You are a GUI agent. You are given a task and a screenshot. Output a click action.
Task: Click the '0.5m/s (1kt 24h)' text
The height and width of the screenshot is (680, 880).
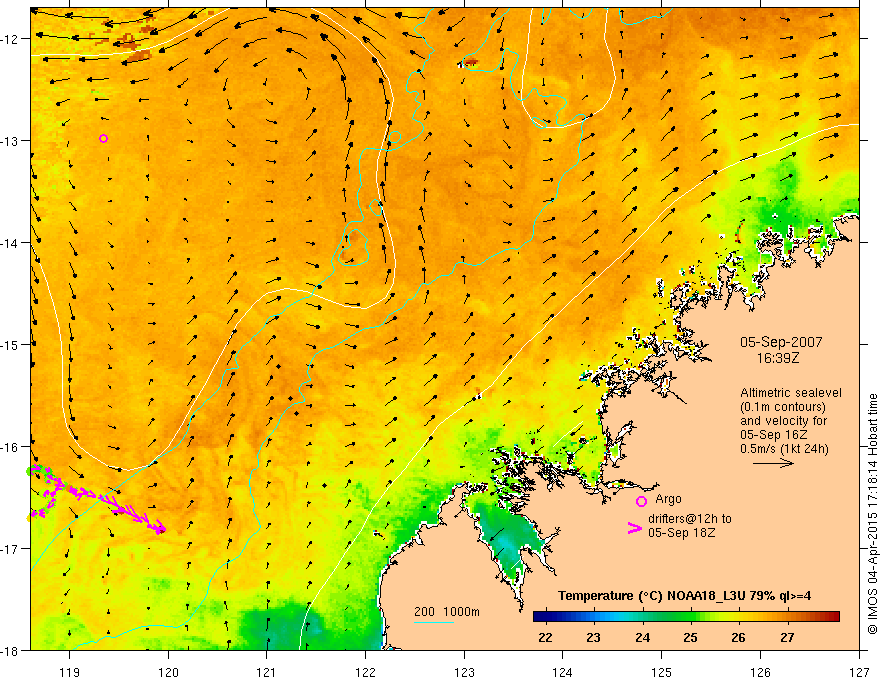coord(785,448)
